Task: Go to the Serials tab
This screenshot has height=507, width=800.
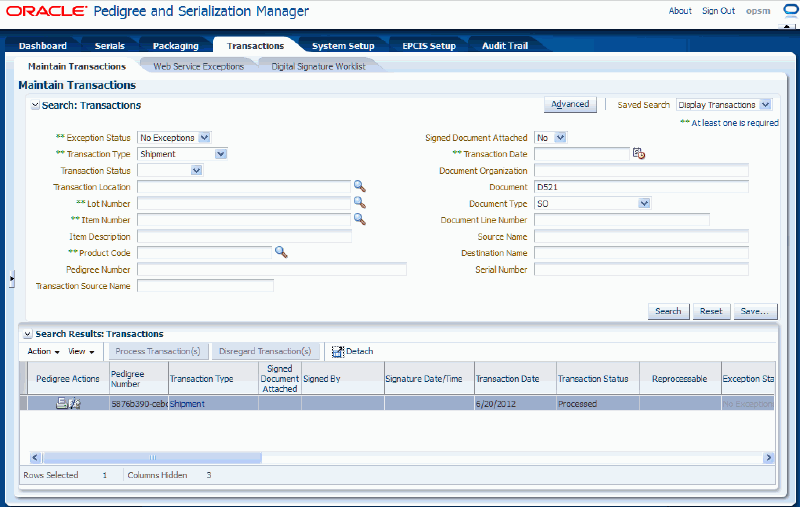Action: (x=110, y=46)
